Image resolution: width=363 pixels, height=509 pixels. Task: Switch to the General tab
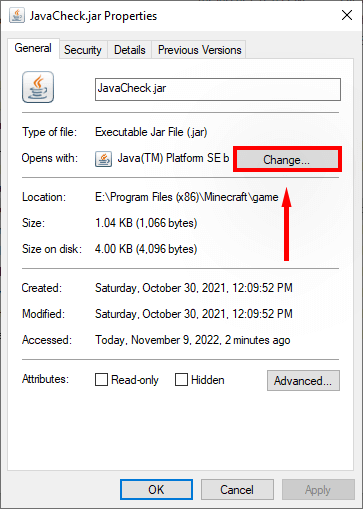coord(33,48)
